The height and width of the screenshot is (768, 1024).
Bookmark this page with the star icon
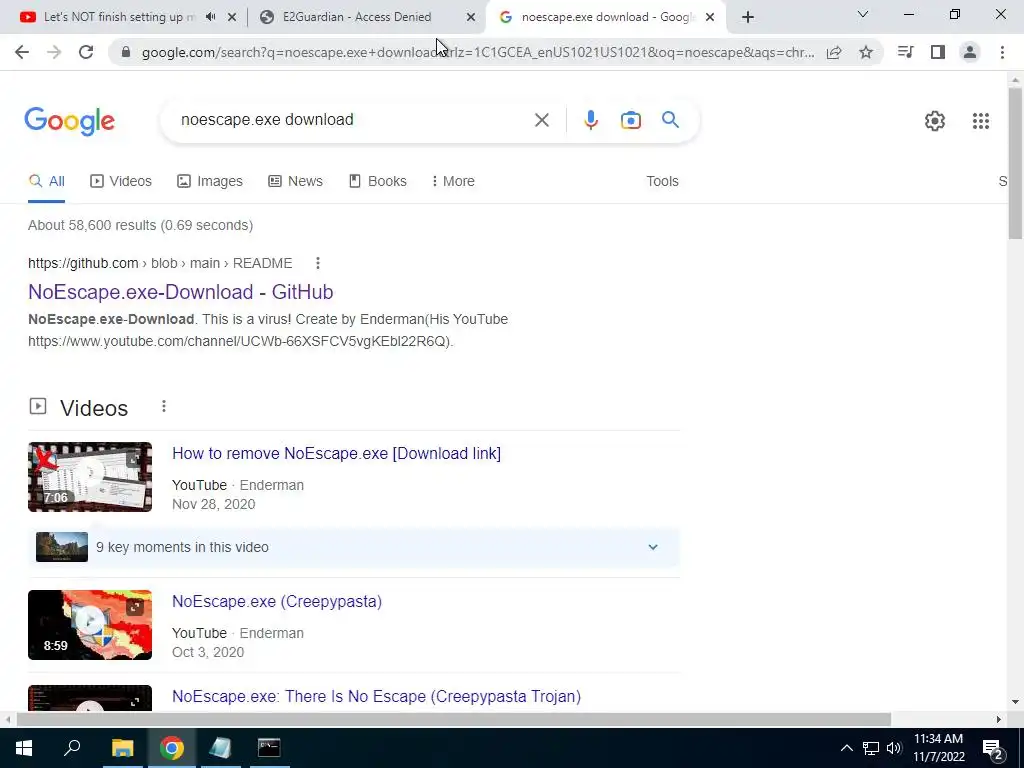click(x=866, y=52)
